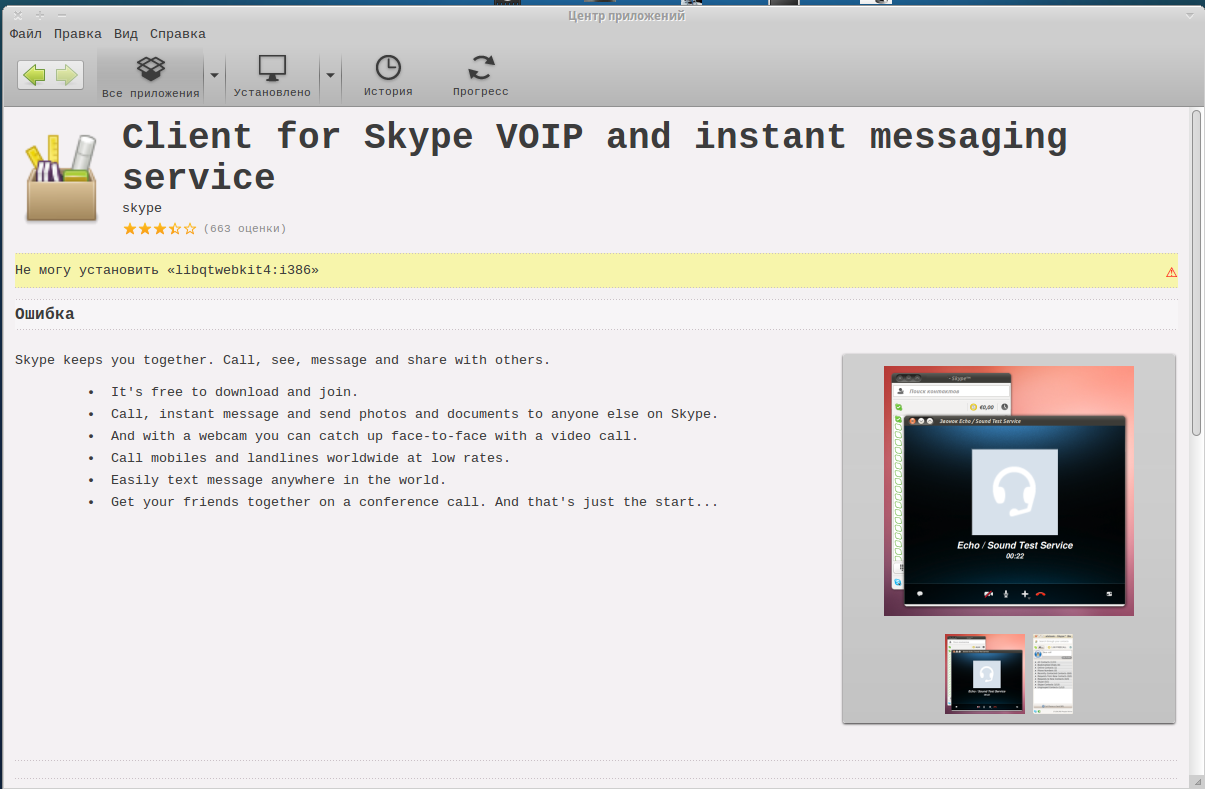Image resolution: width=1205 pixels, height=789 pixels.
Task: Click the vertical scrollbar on the right
Action: [x=1196, y=272]
